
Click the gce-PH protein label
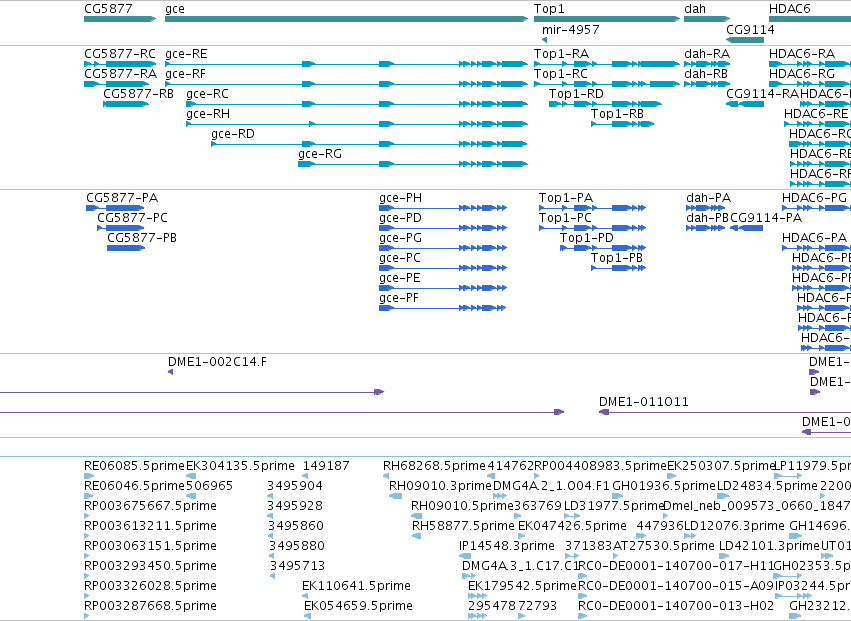(401, 199)
